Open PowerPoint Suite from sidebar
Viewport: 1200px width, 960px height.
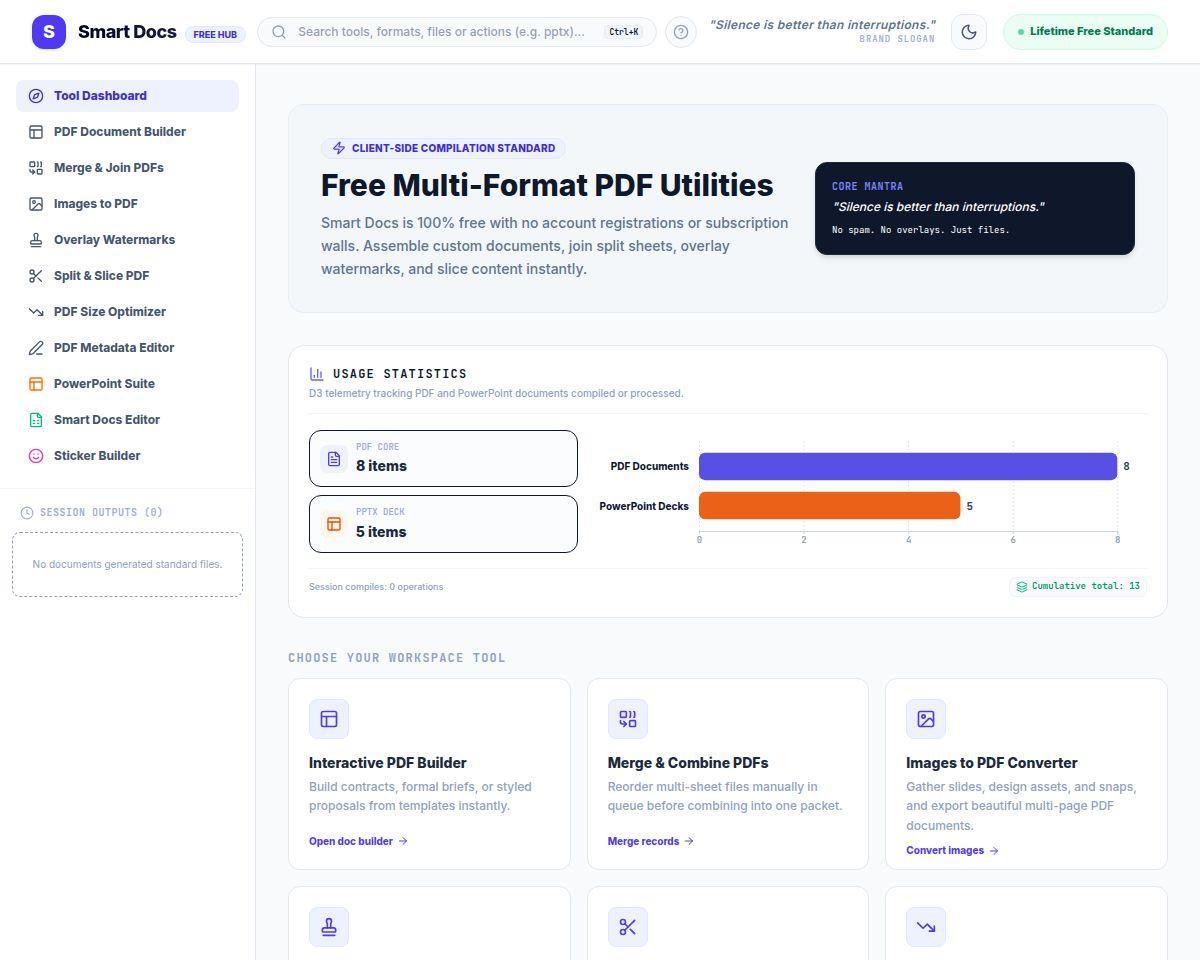click(127, 384)
